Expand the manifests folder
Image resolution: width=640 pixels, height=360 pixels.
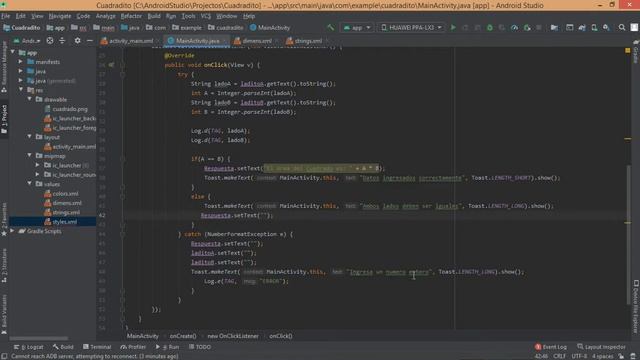click(x=20, y=62)
